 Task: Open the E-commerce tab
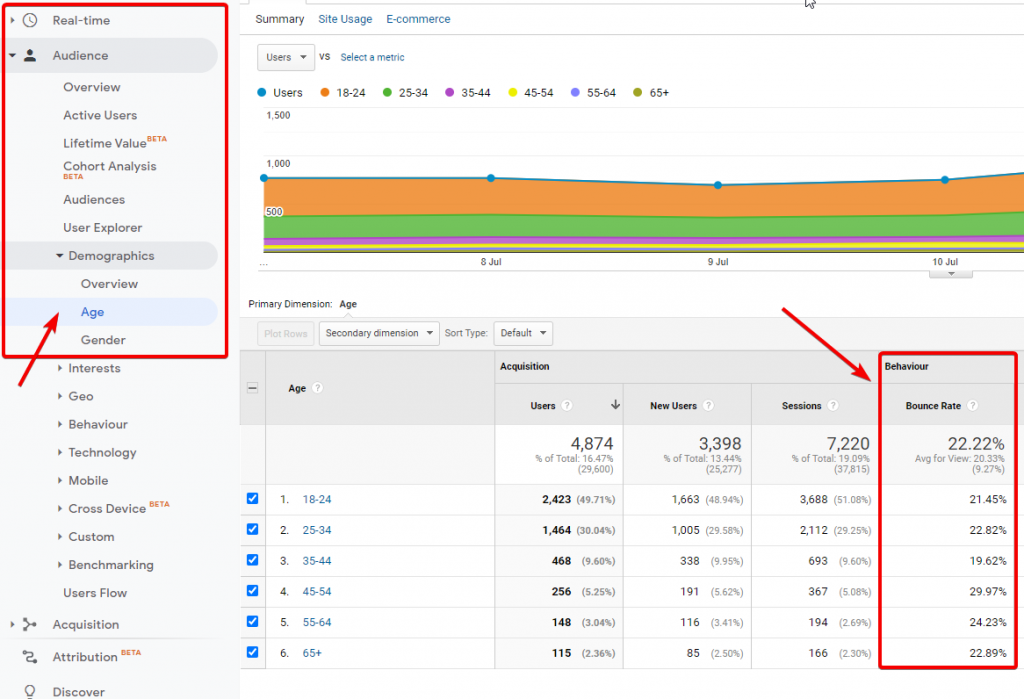pyautogui.click(x=418, y=19)
